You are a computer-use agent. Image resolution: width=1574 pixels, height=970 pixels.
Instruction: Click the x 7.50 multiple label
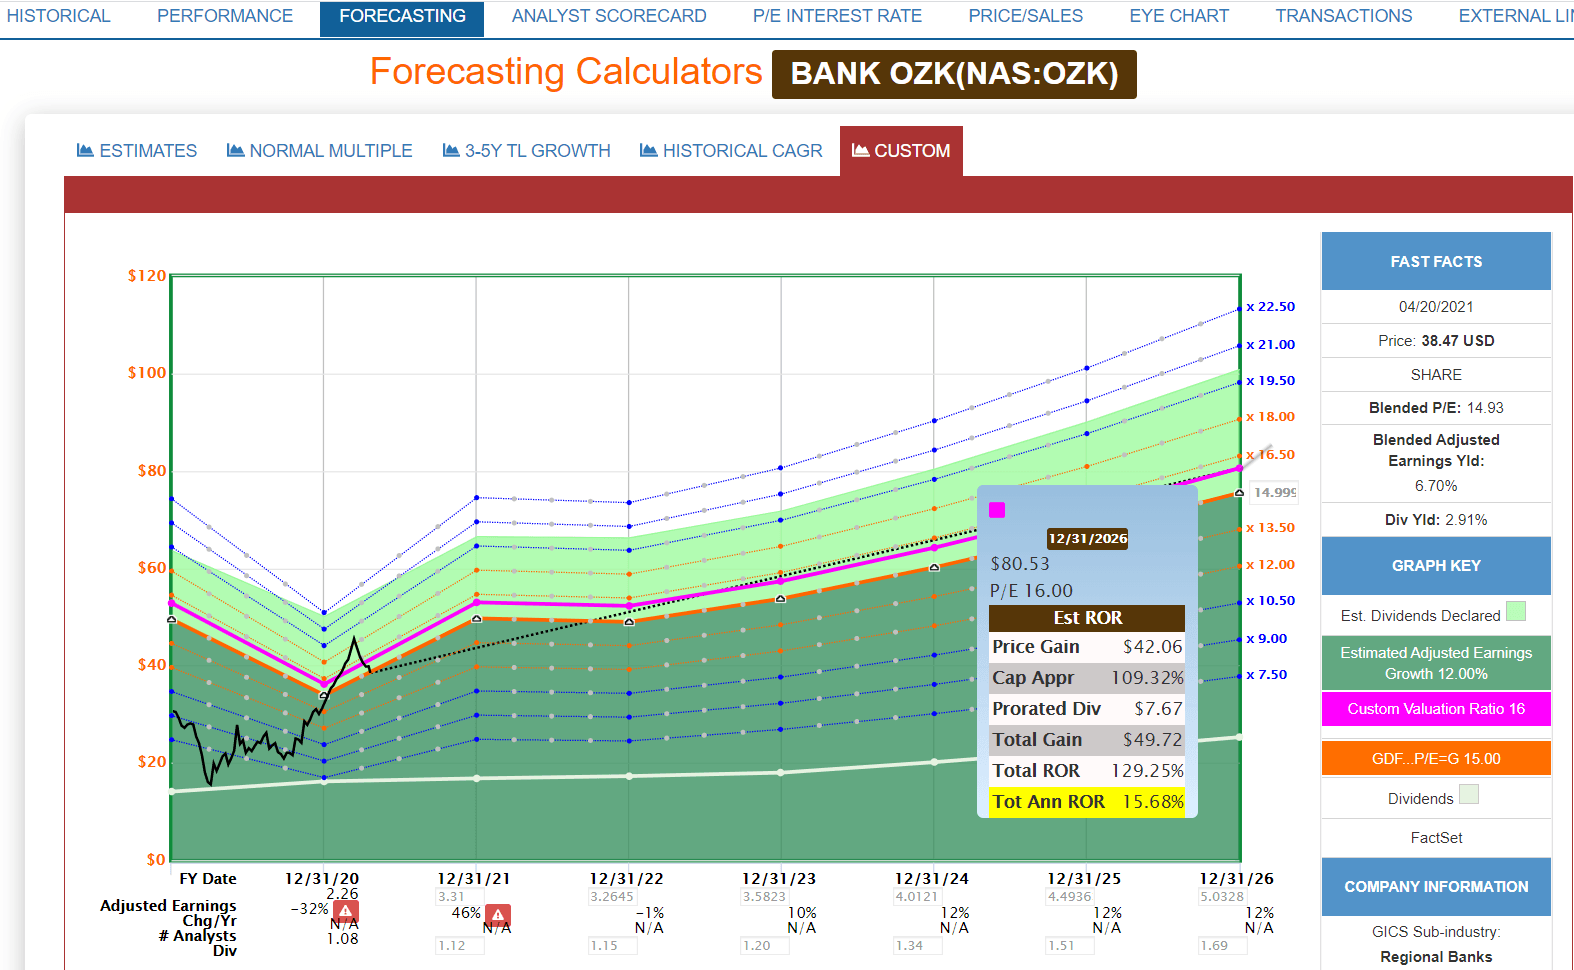pyautogui.click(x=1267, y=675)
